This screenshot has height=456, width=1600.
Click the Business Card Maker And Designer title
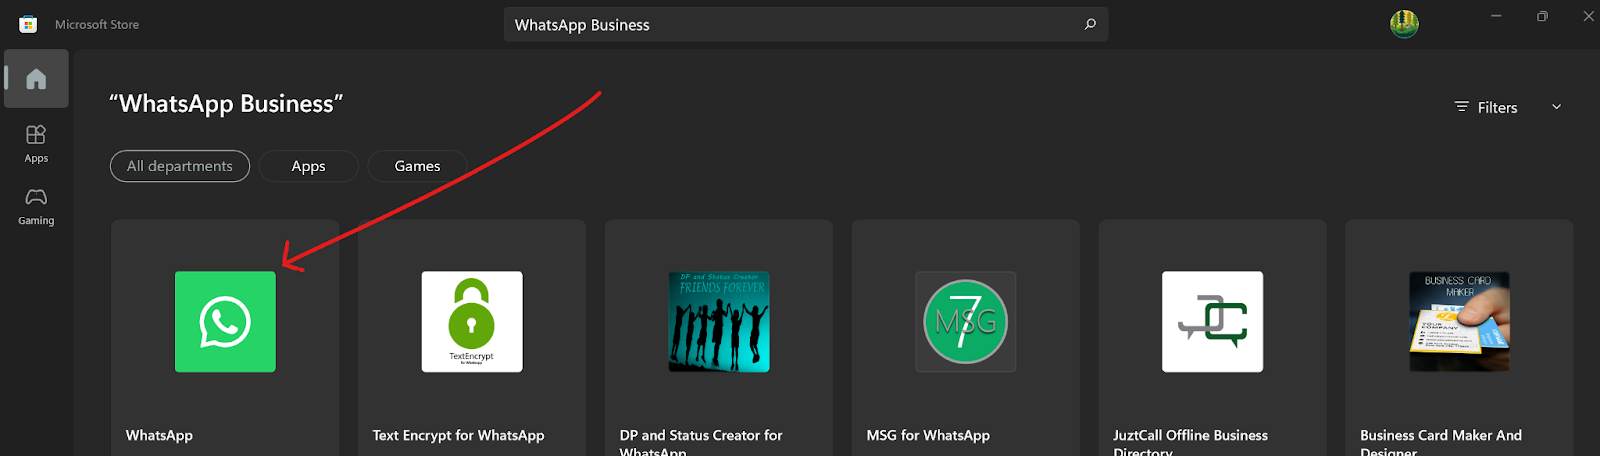pyautogui.click(x=1441, y=444)
